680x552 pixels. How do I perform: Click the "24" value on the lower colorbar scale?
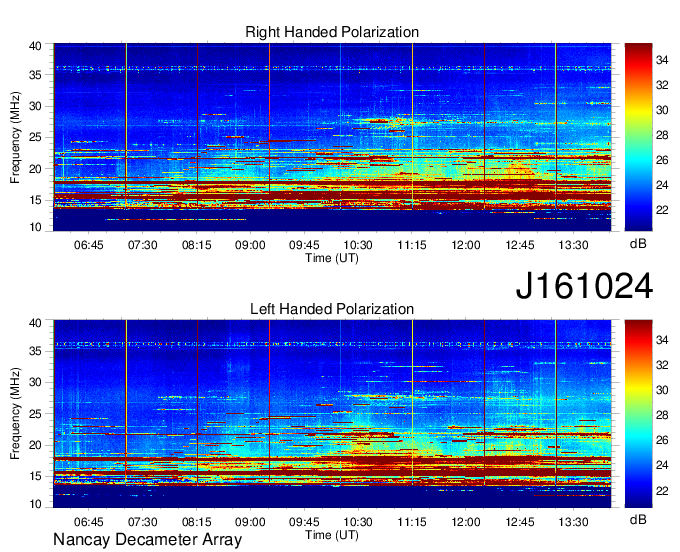tap(662, 465)
